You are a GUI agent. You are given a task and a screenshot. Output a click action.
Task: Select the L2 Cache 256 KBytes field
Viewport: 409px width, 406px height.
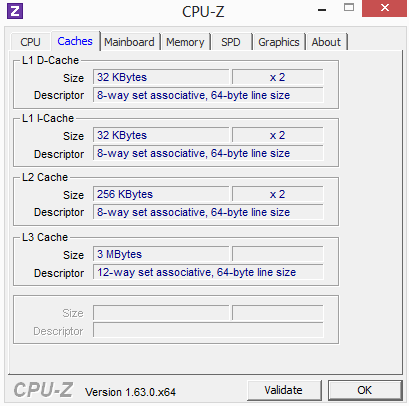[161, 194]
